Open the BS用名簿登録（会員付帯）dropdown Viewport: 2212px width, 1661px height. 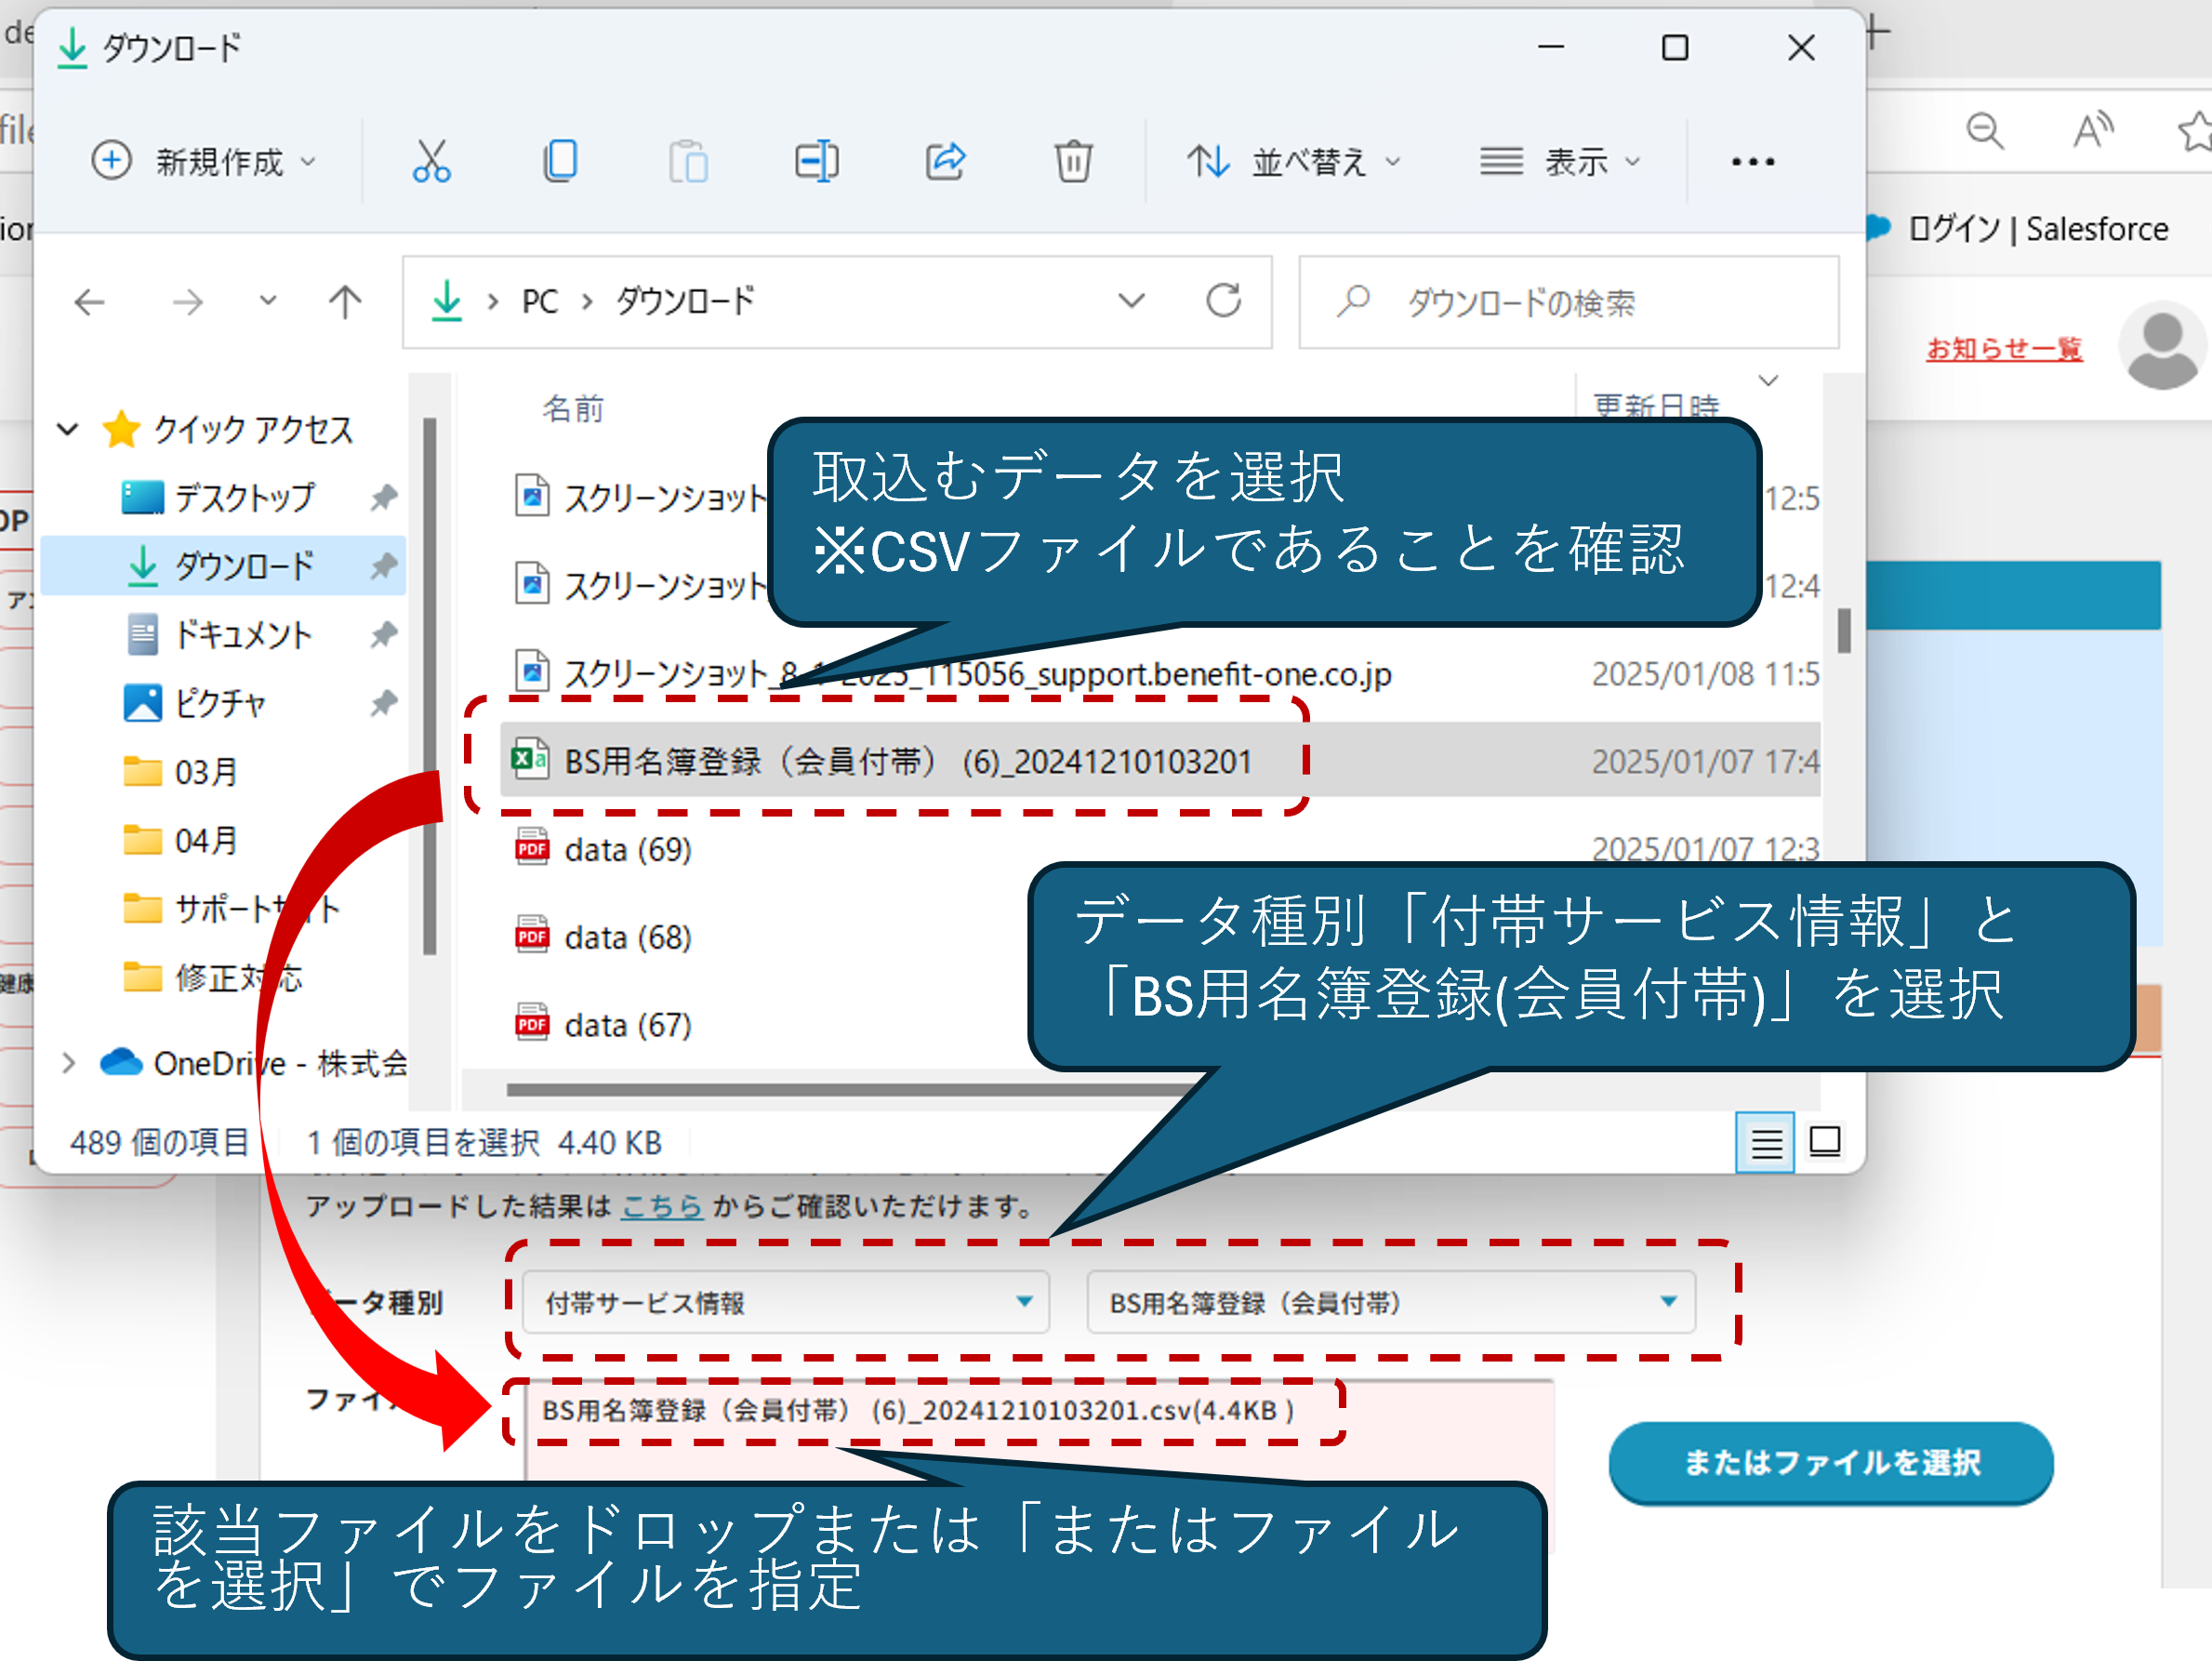[1390, 1302]
